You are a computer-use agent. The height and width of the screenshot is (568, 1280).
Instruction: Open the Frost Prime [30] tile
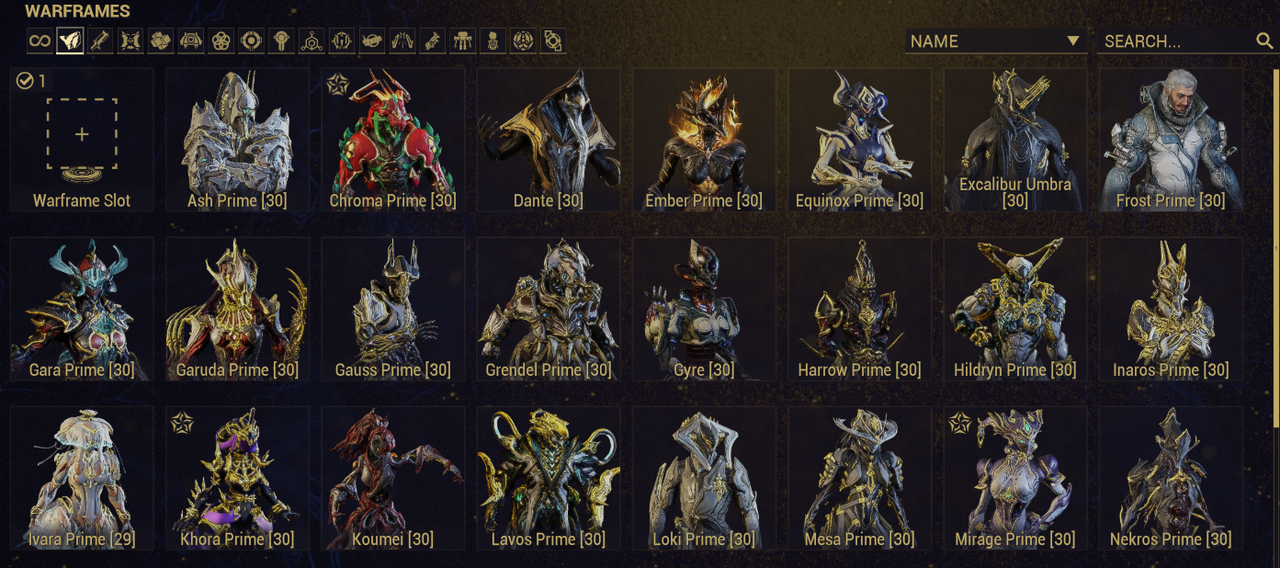[x=1171, y=139]
